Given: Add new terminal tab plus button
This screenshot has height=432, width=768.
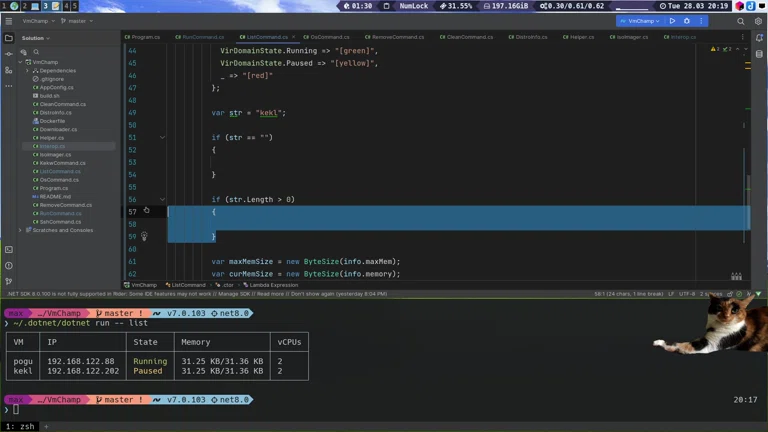Looking at the screenshot, I should point(46,427).
